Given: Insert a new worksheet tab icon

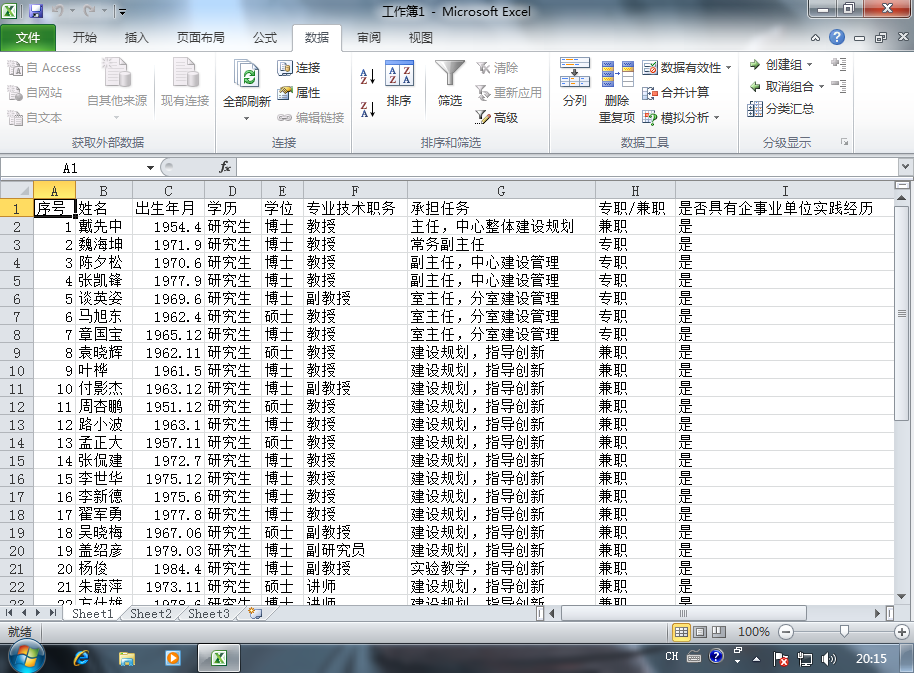Looking at the screenshot, I should point(255,613).
